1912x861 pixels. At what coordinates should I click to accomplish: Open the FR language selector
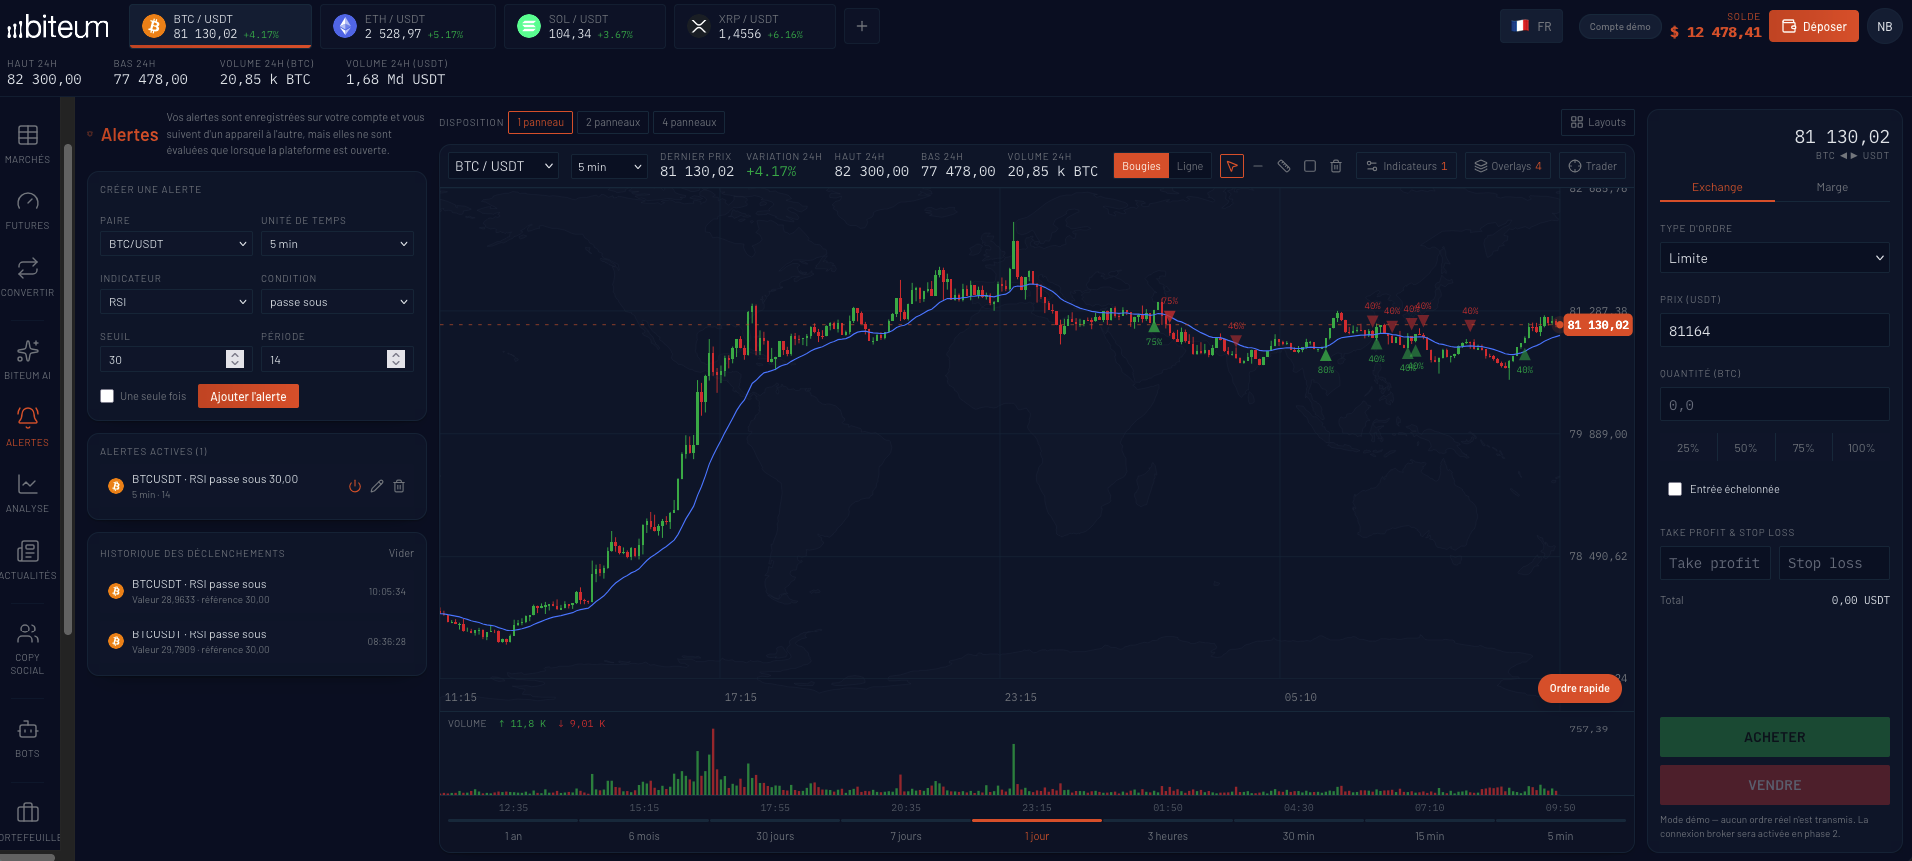pyautogui.click(x=1531, y=27)
